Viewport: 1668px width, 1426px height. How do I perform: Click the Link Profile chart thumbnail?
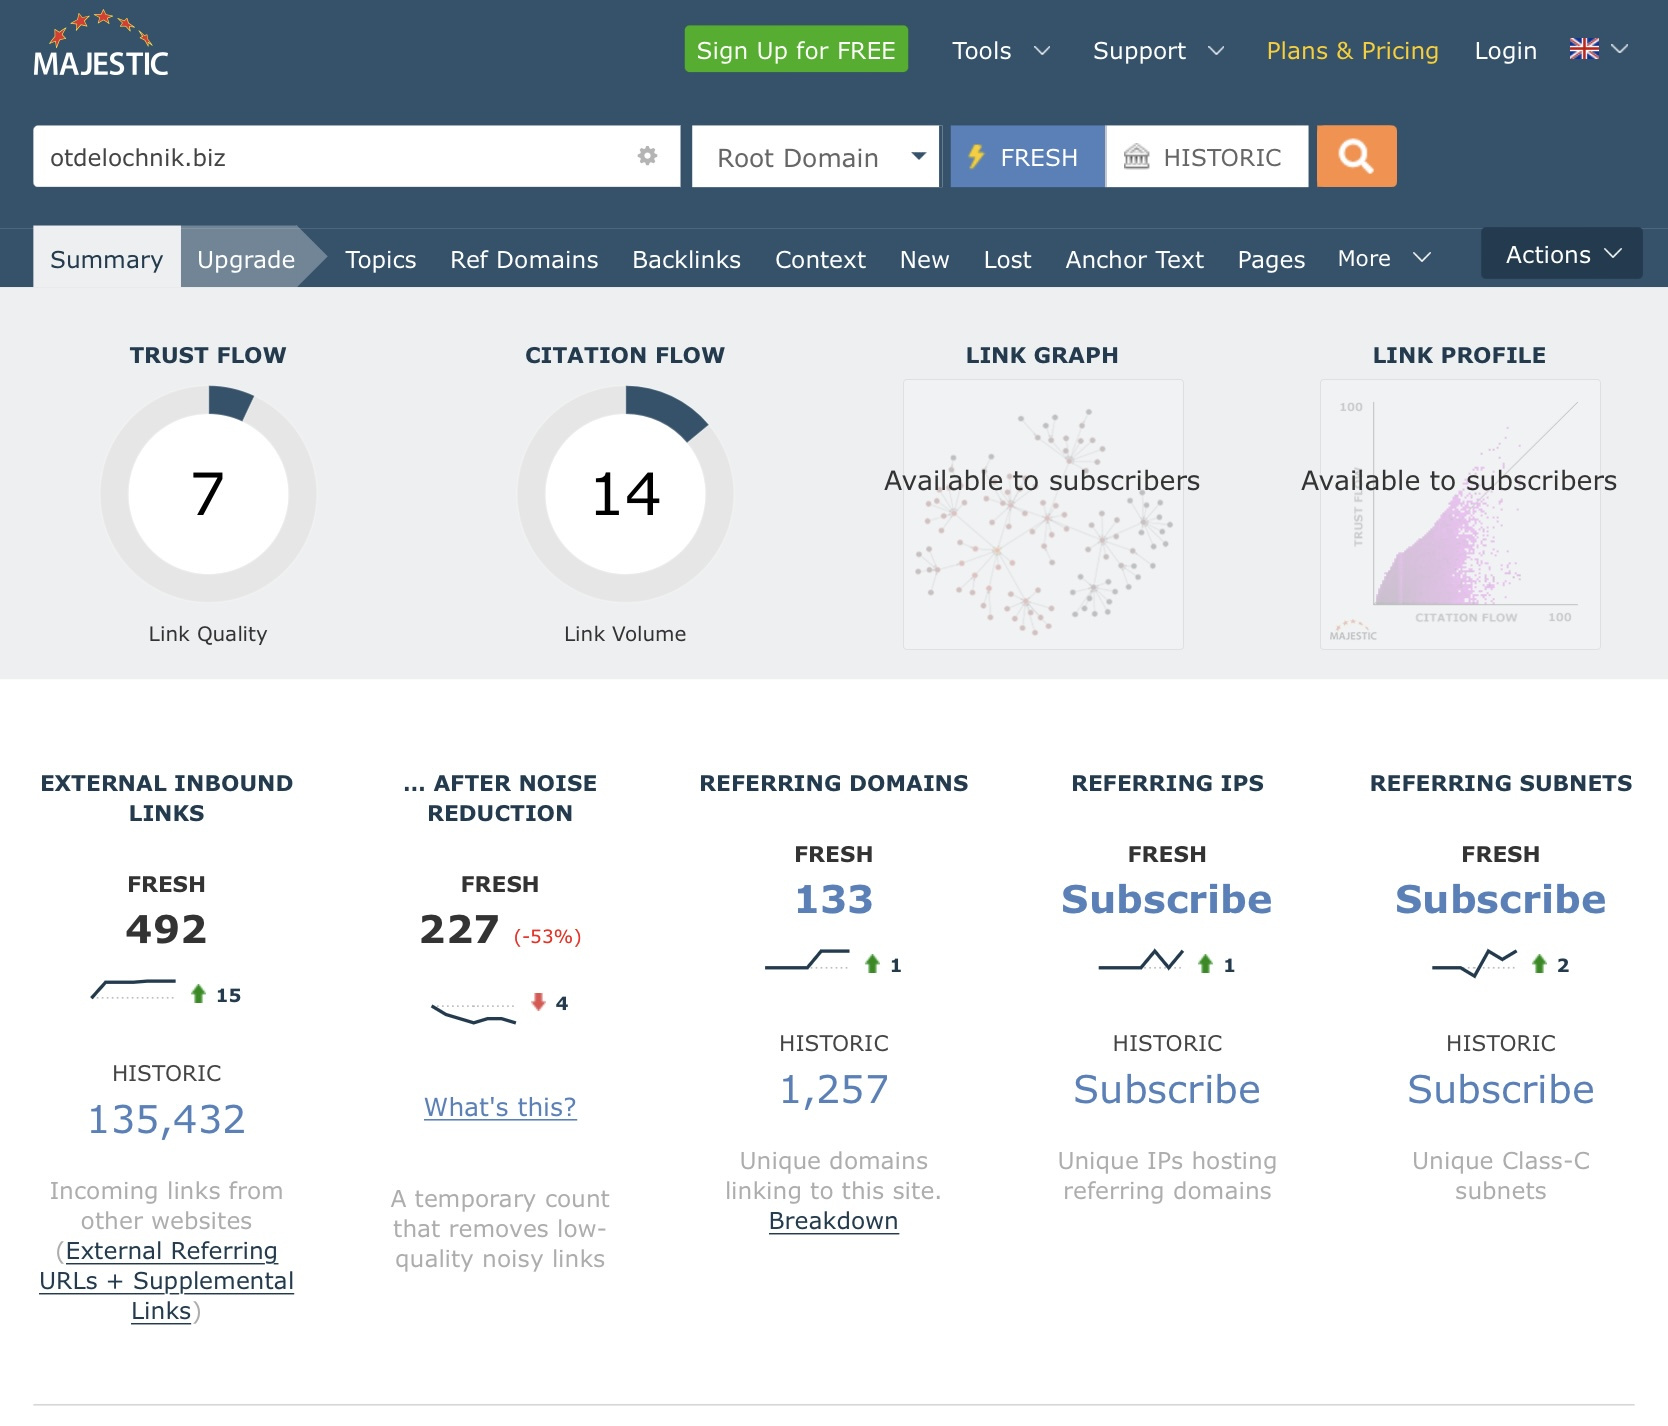coord(1460,514)
